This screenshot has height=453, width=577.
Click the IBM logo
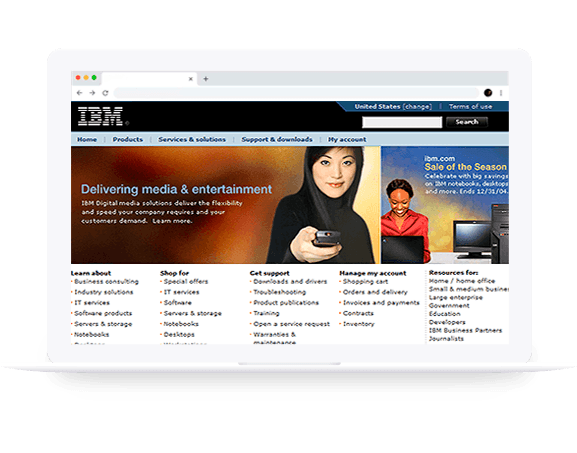pos(100,116)
